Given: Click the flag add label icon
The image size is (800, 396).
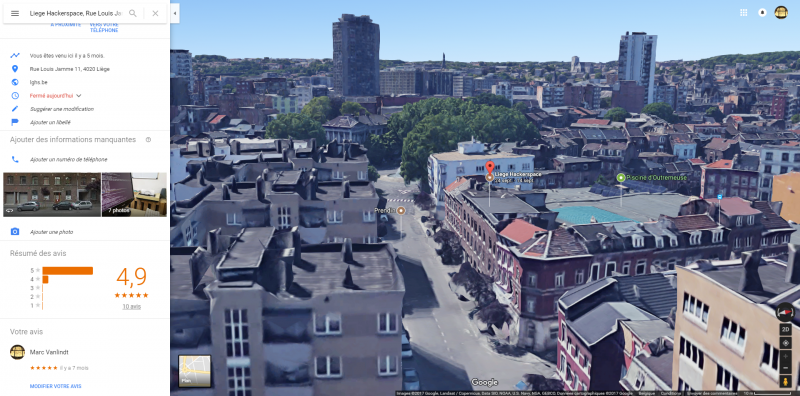Looking at the screenshot, I should (15, 122).
